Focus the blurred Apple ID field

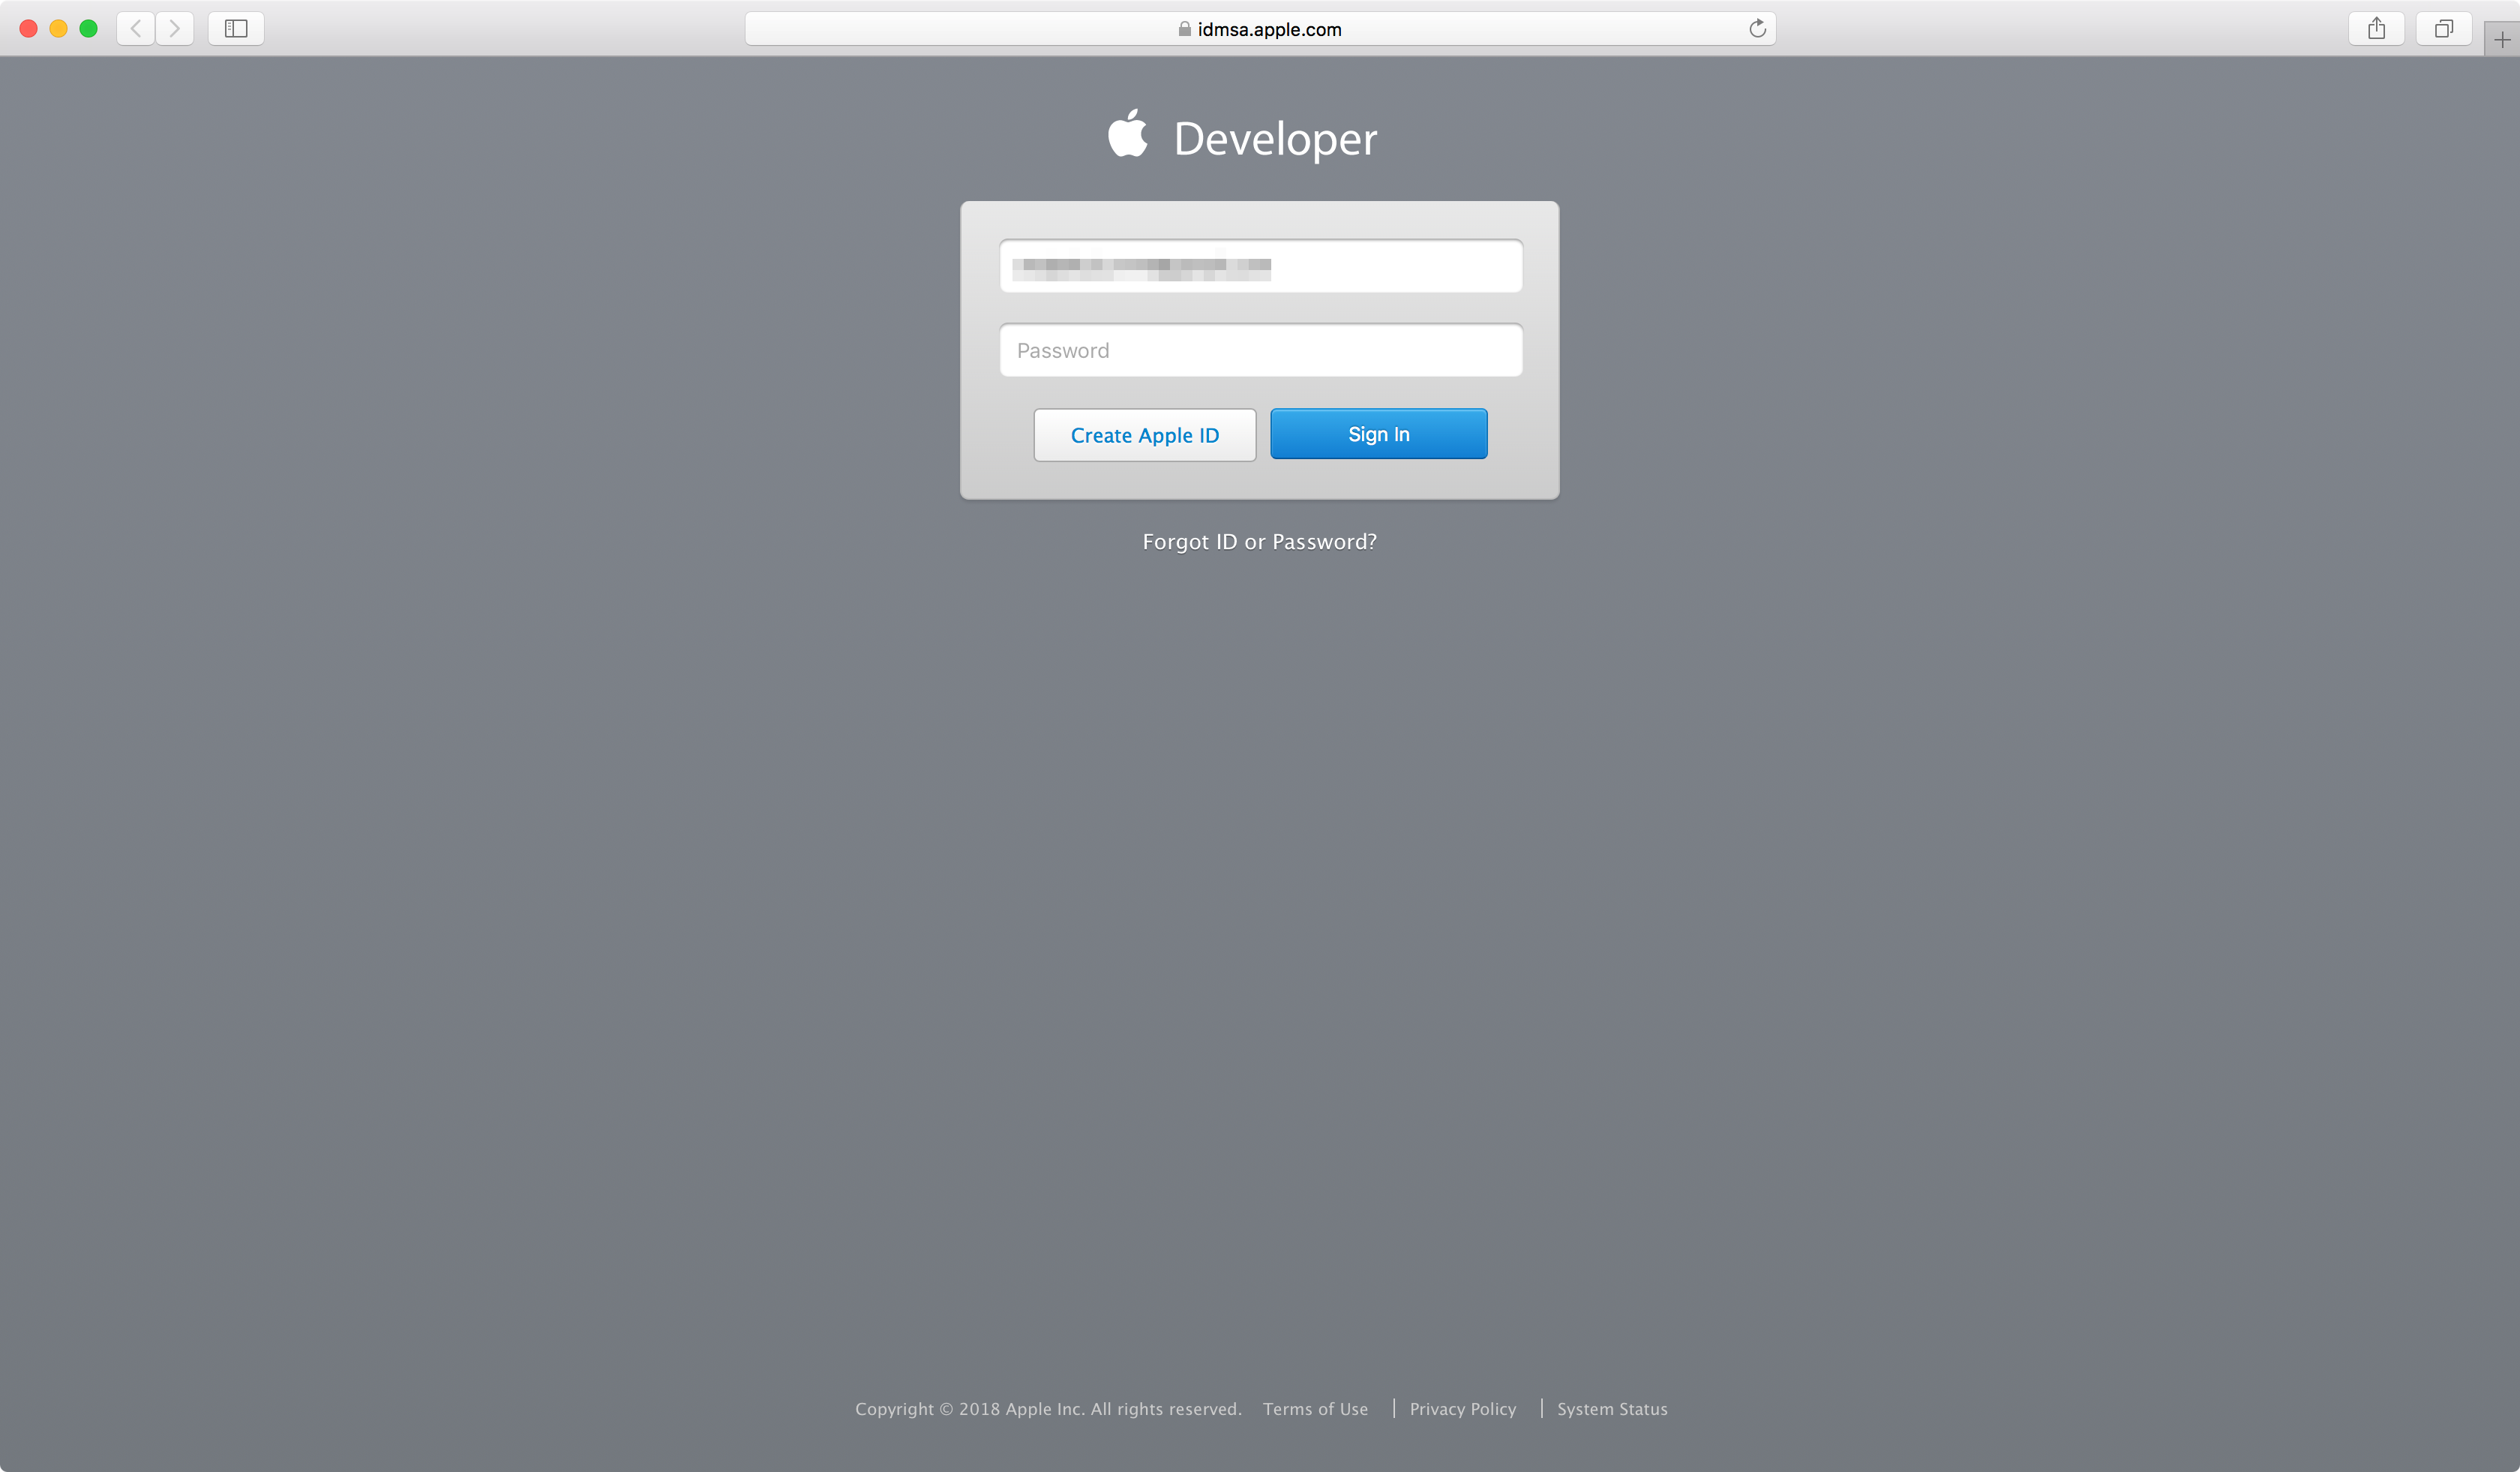tap(1260, 266)
